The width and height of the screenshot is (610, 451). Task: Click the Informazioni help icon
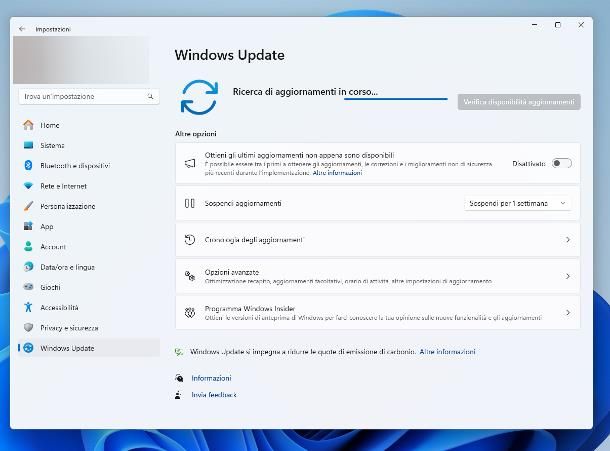pos(179,378)
